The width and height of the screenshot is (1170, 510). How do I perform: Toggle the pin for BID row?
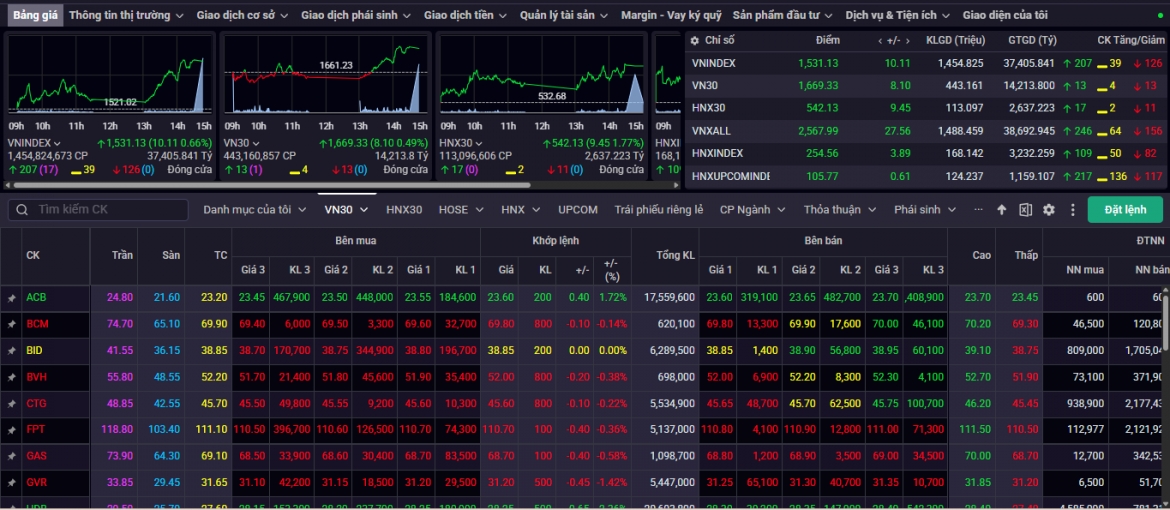[x=11, y=350]
